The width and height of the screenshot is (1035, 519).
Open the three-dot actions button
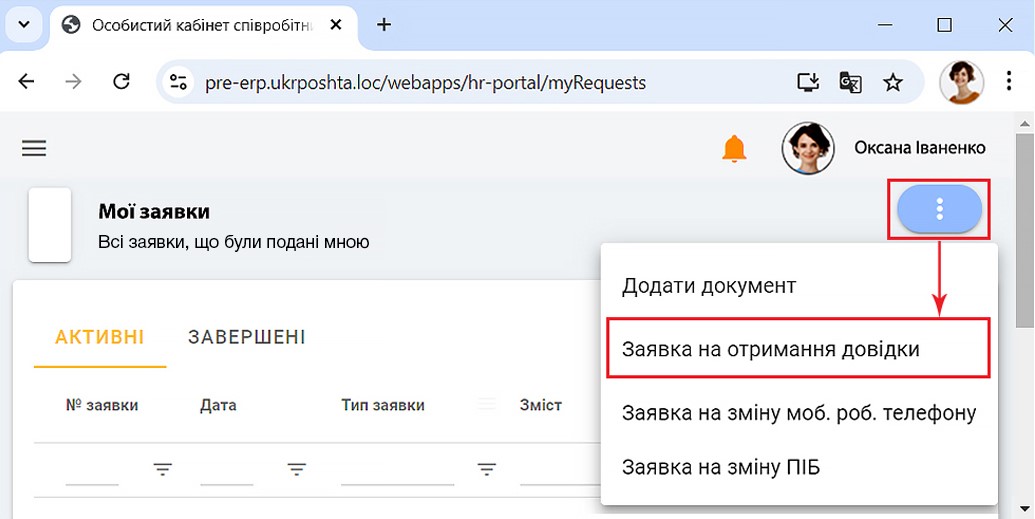click(939, 209)
